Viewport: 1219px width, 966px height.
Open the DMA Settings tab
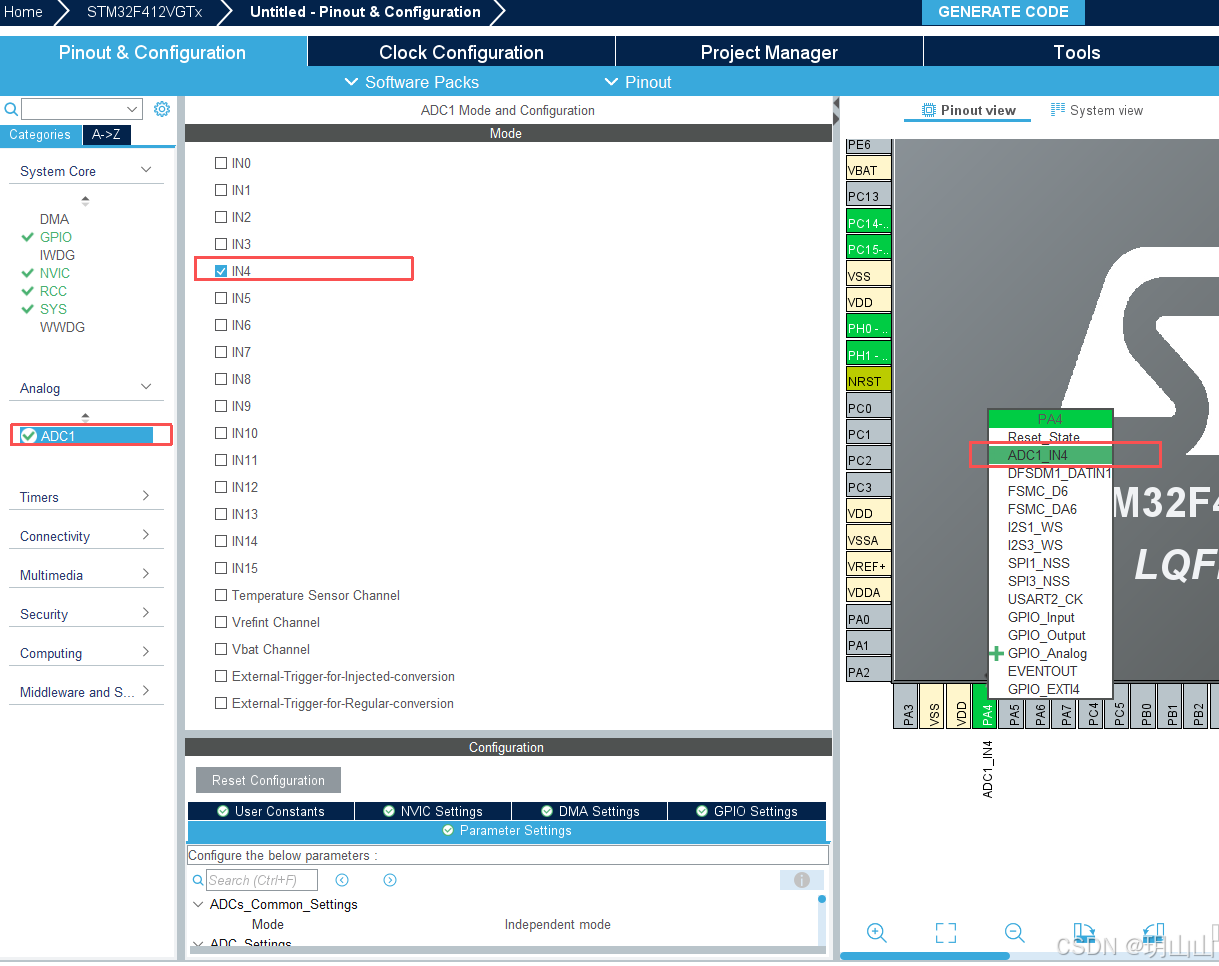coord(589,811)
